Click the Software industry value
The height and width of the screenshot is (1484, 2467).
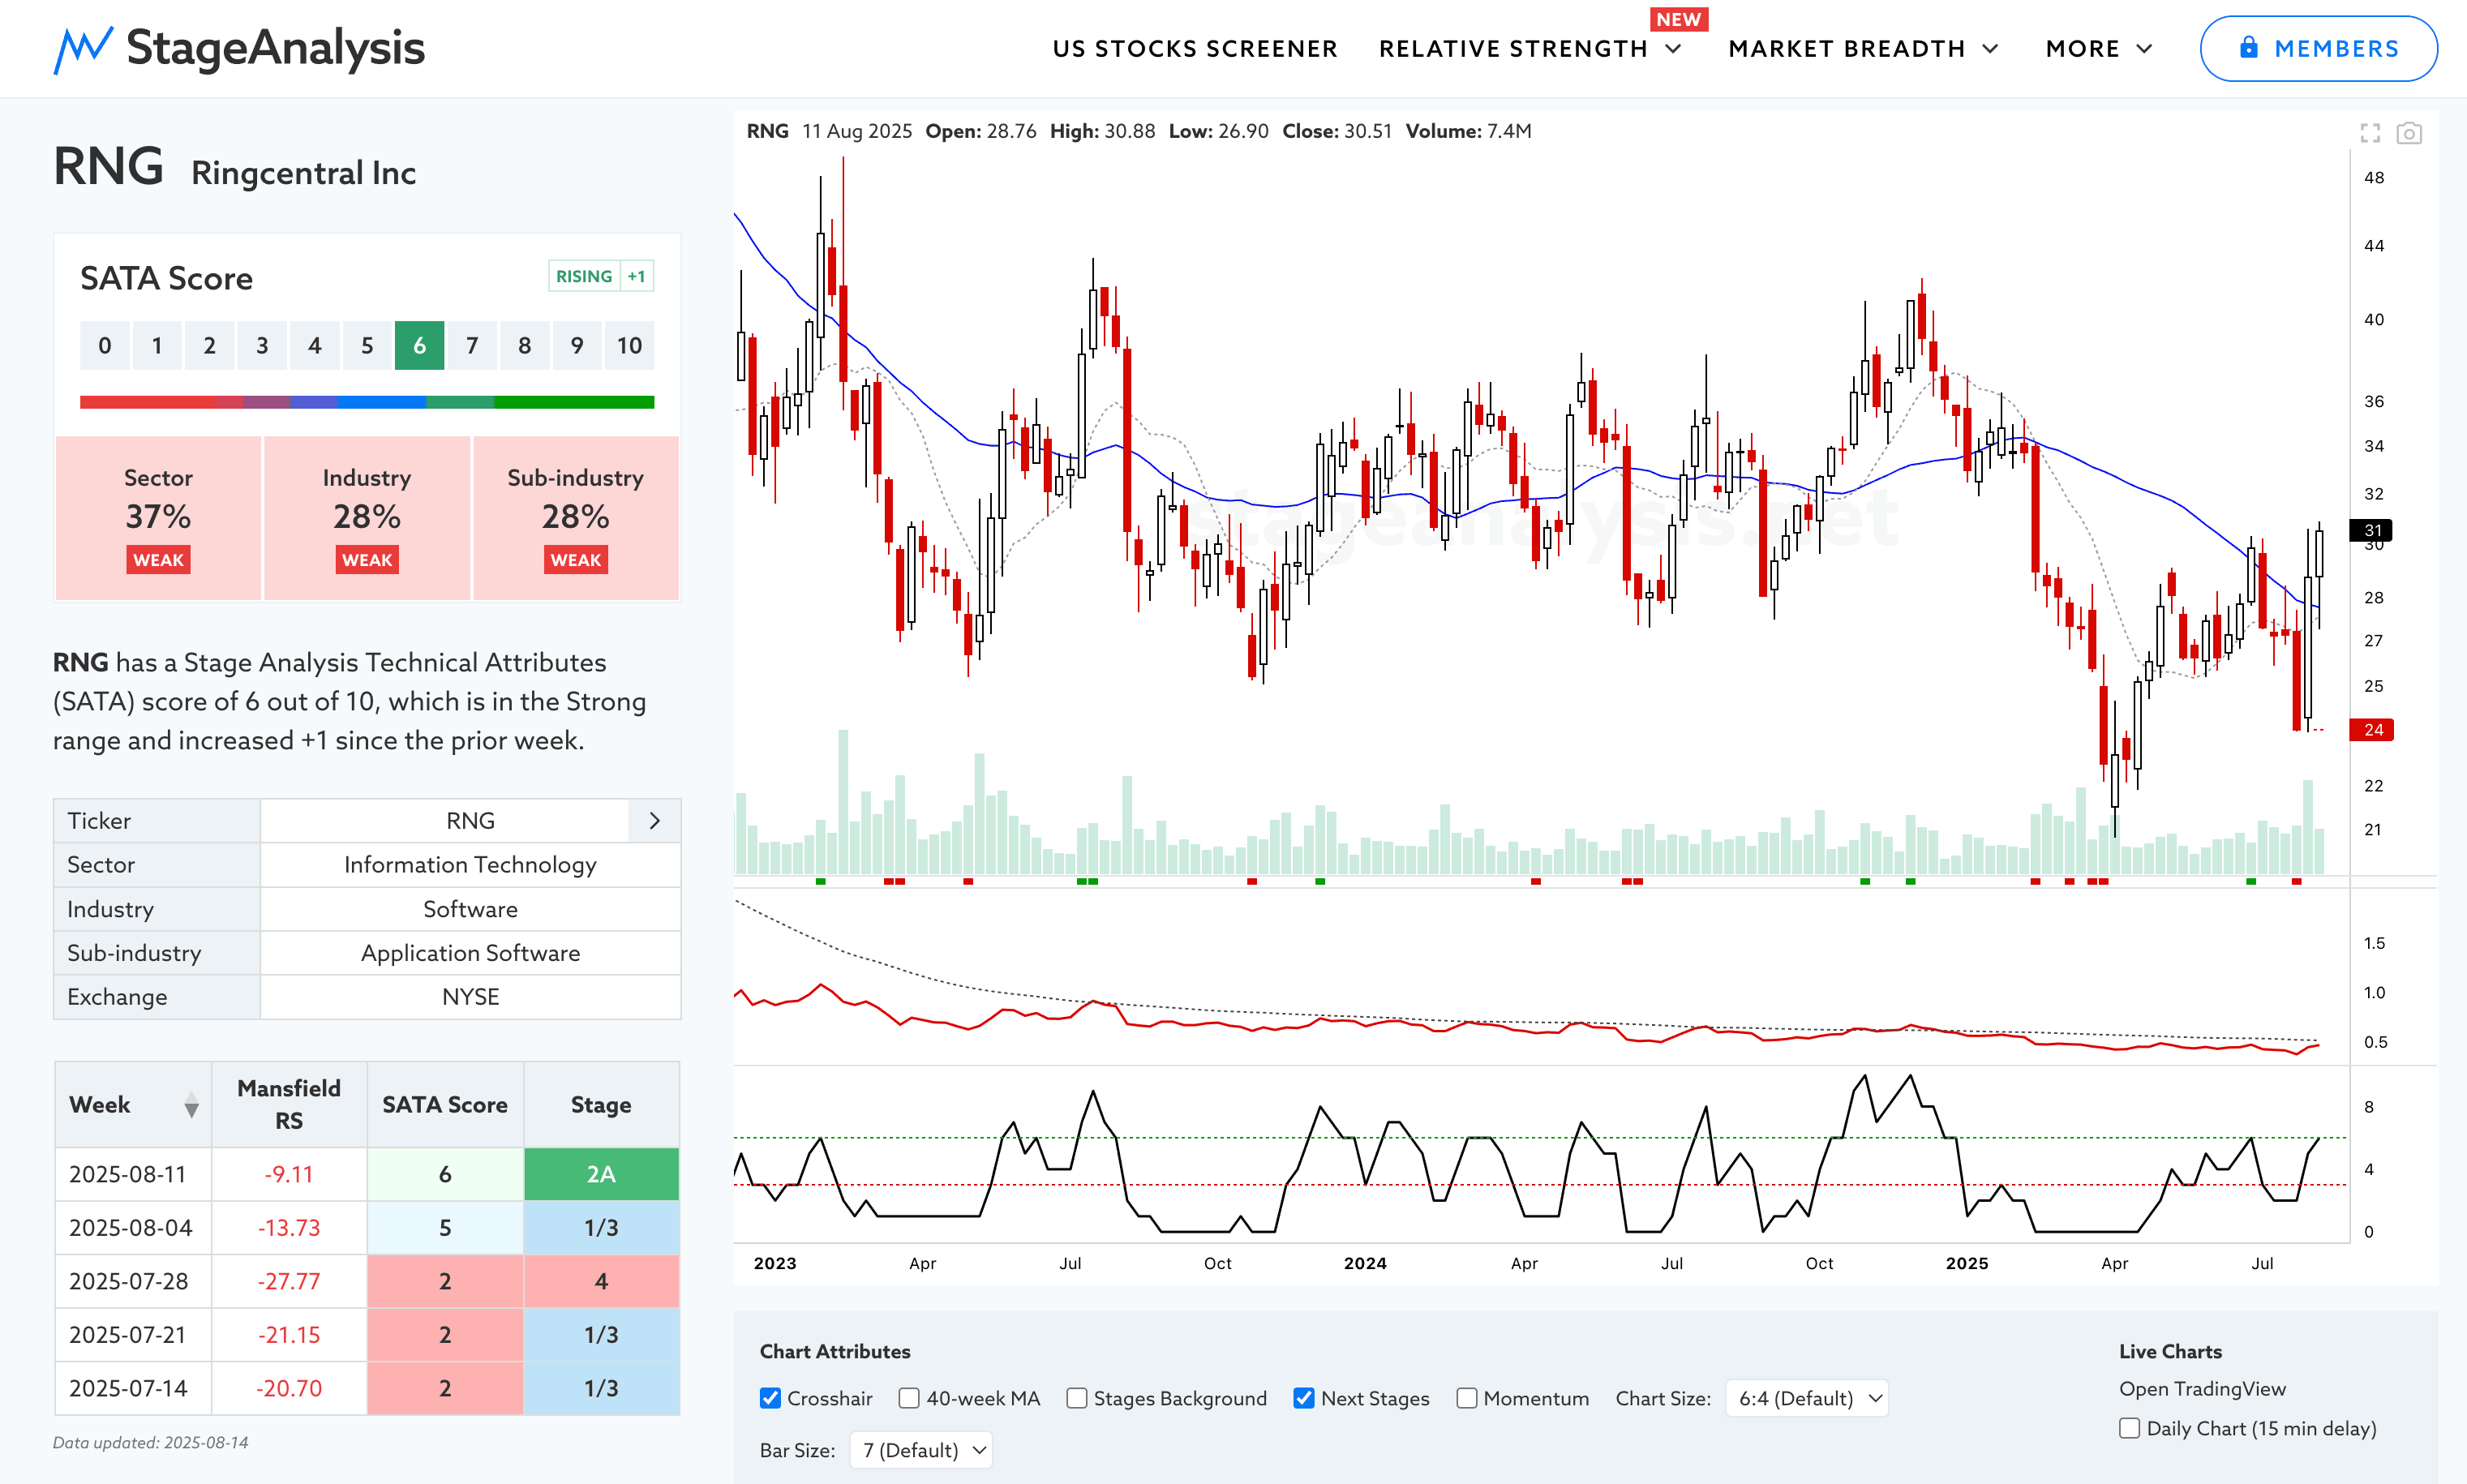pyautogui.click(x=470, y=909)
